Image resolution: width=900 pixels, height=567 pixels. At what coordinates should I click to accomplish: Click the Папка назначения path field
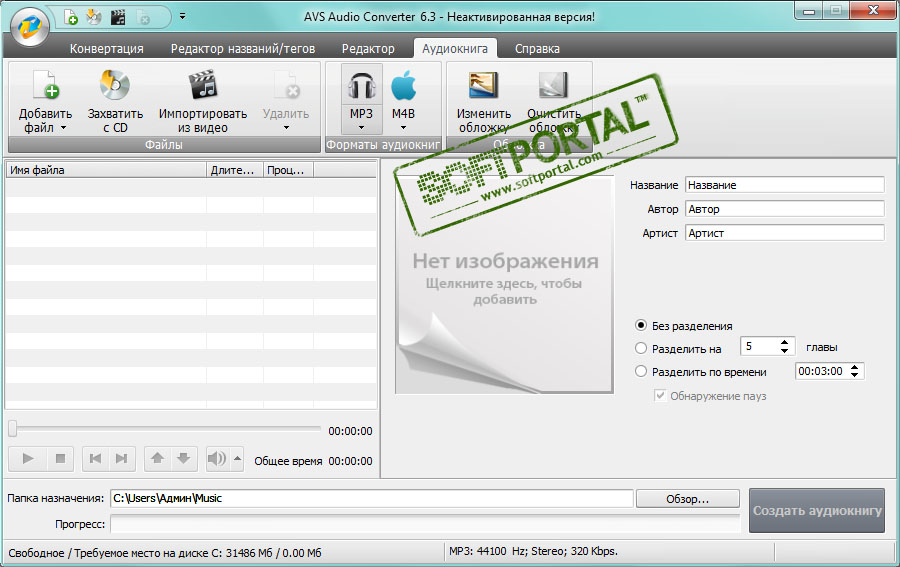pos(372,498)
